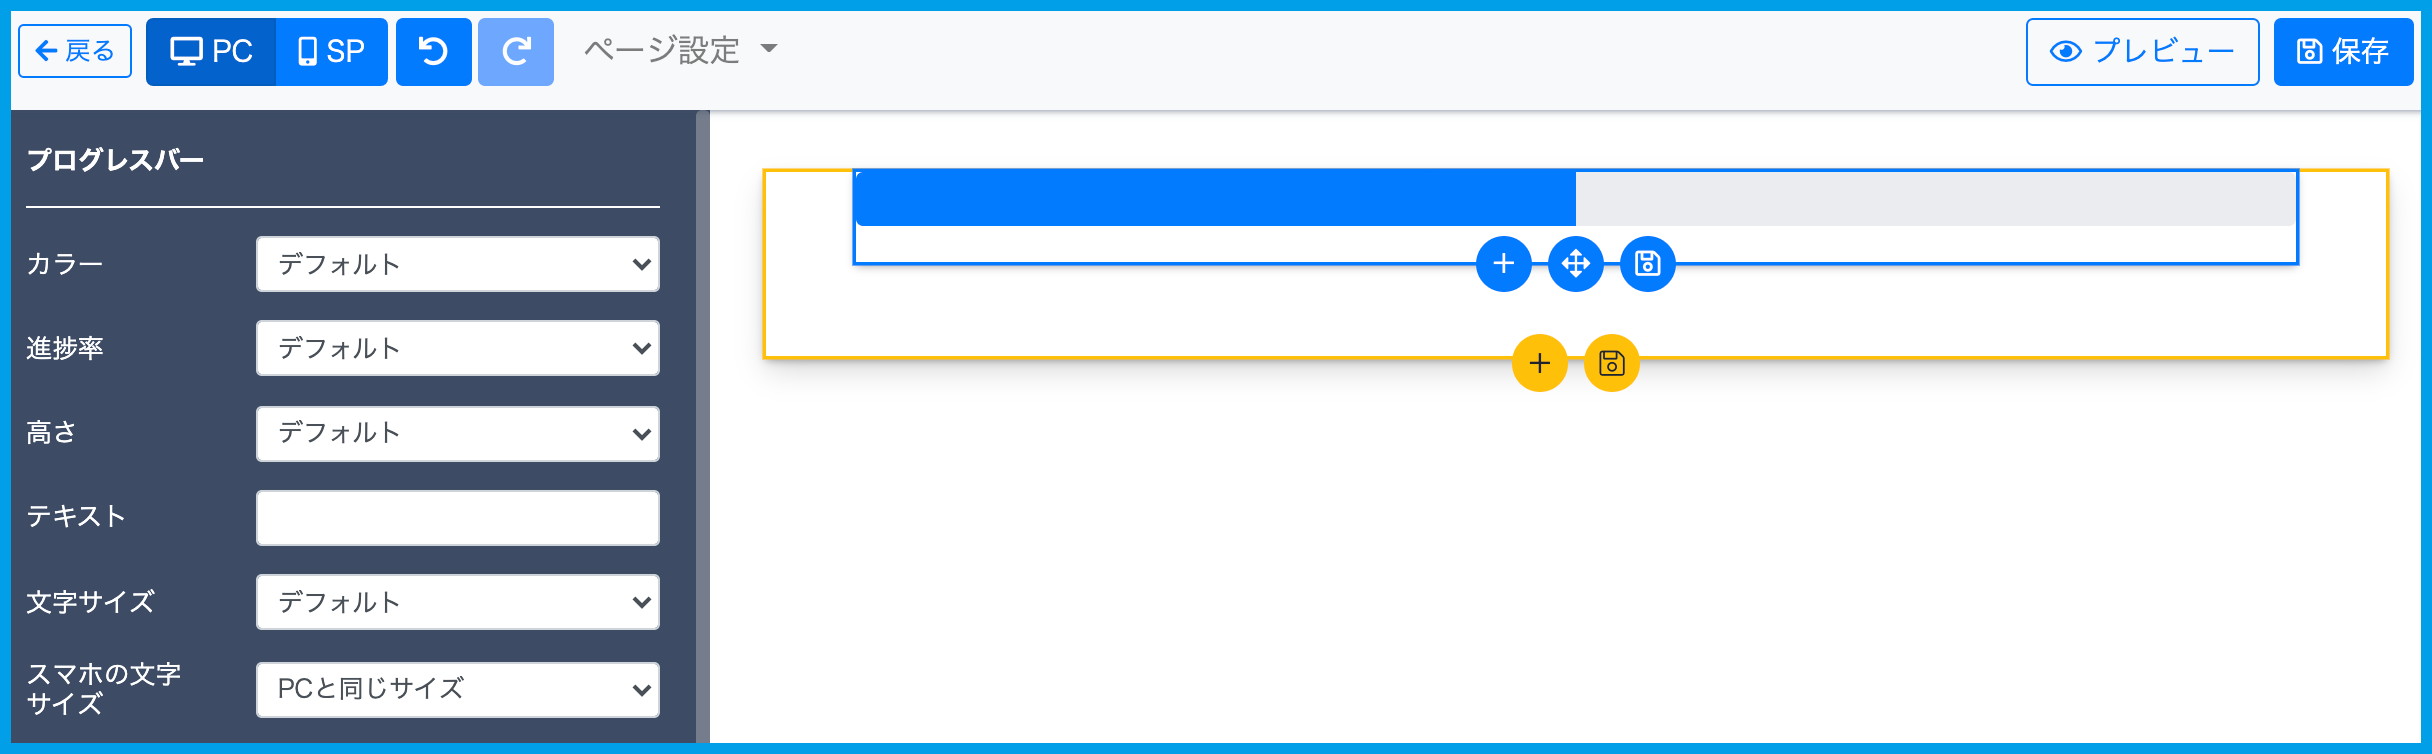Viewport: 2432px width, 754px height.
Task: Save the page with 保存 button
Action: [2342, 51]
